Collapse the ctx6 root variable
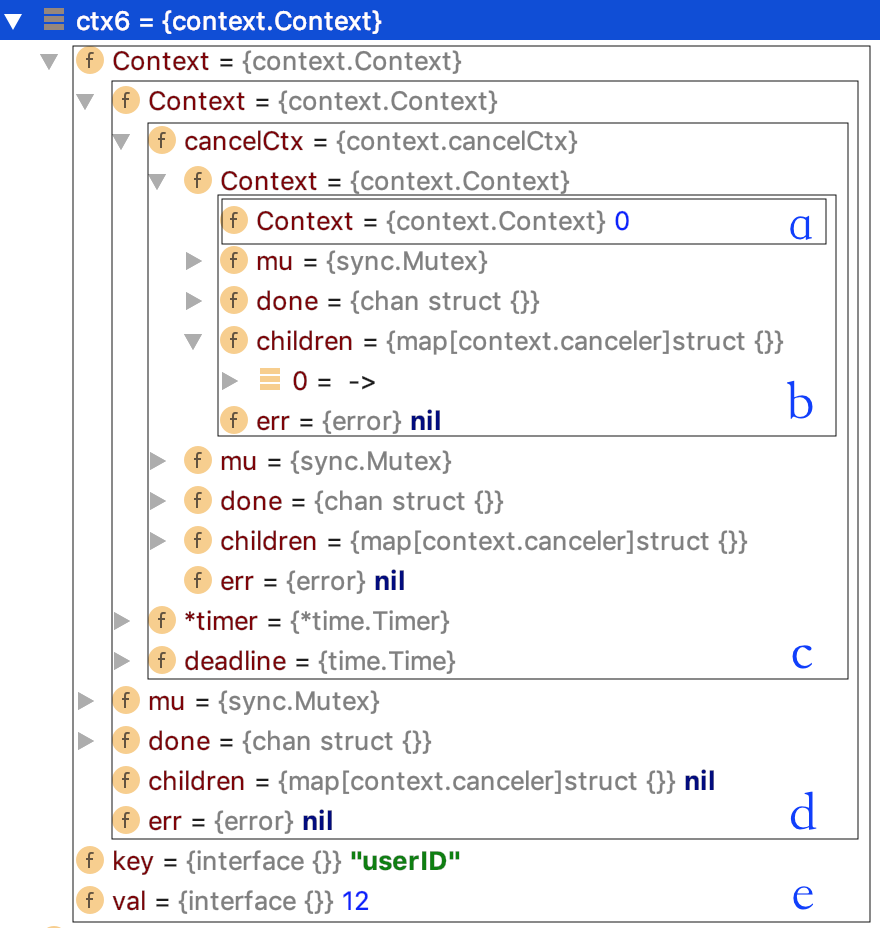The width and height of the screenshot is (880, 928). click(x=13, y=21)
